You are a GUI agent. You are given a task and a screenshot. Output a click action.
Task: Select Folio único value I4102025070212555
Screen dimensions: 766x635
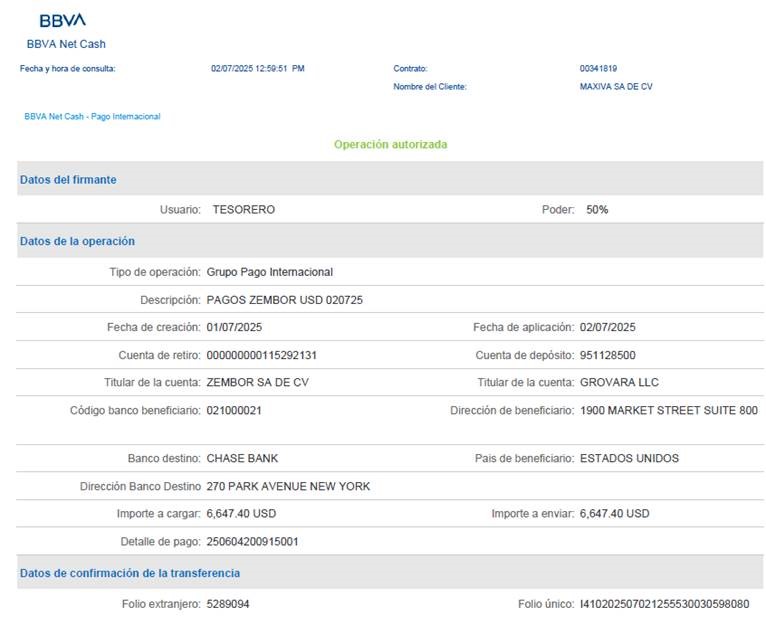[664, 604]
